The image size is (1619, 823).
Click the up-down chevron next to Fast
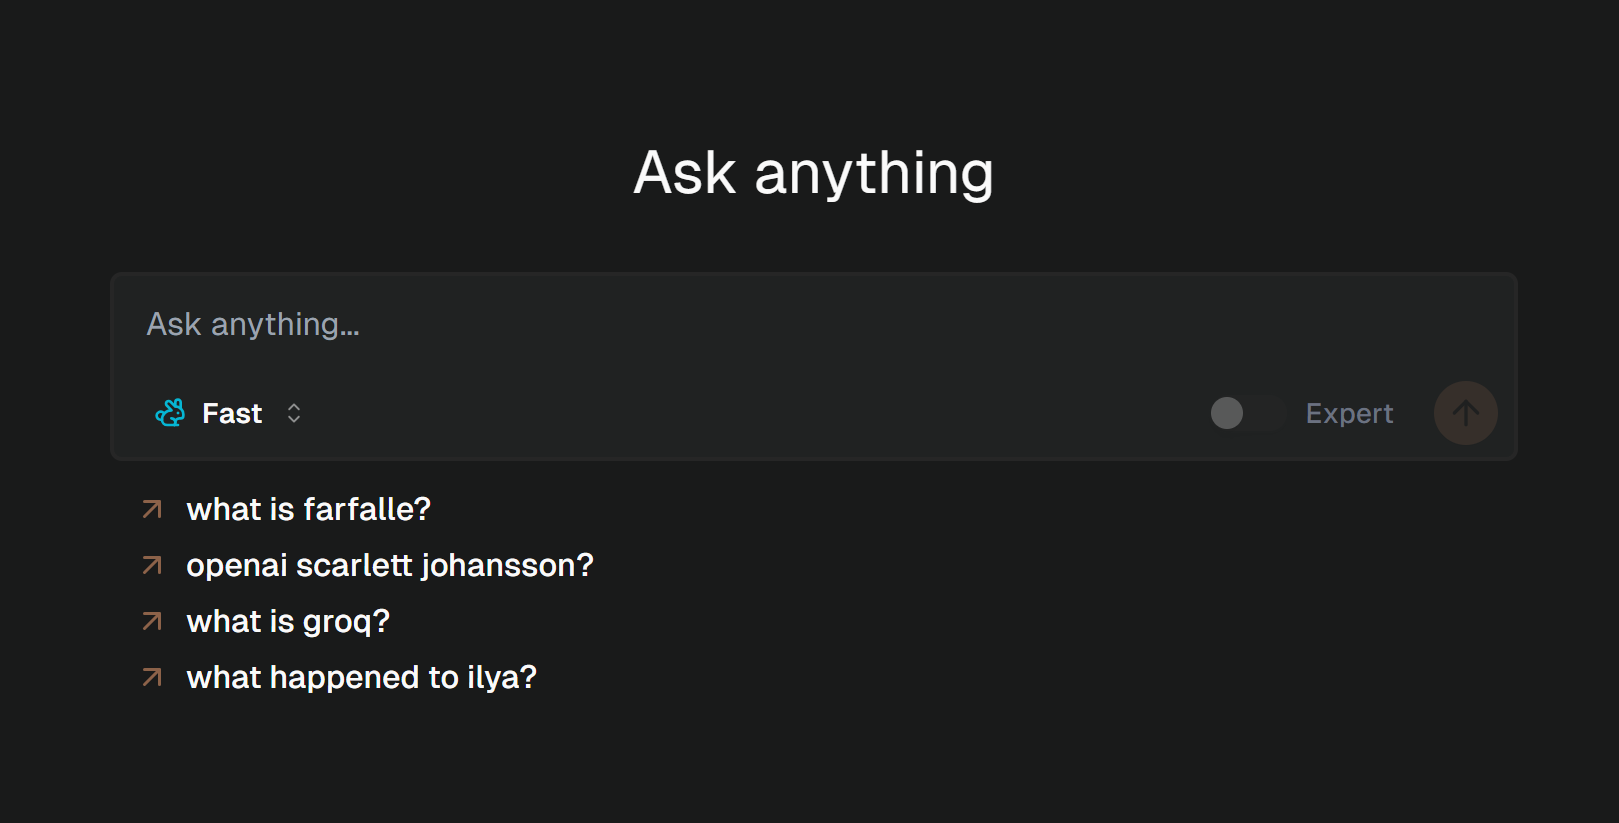294,413
